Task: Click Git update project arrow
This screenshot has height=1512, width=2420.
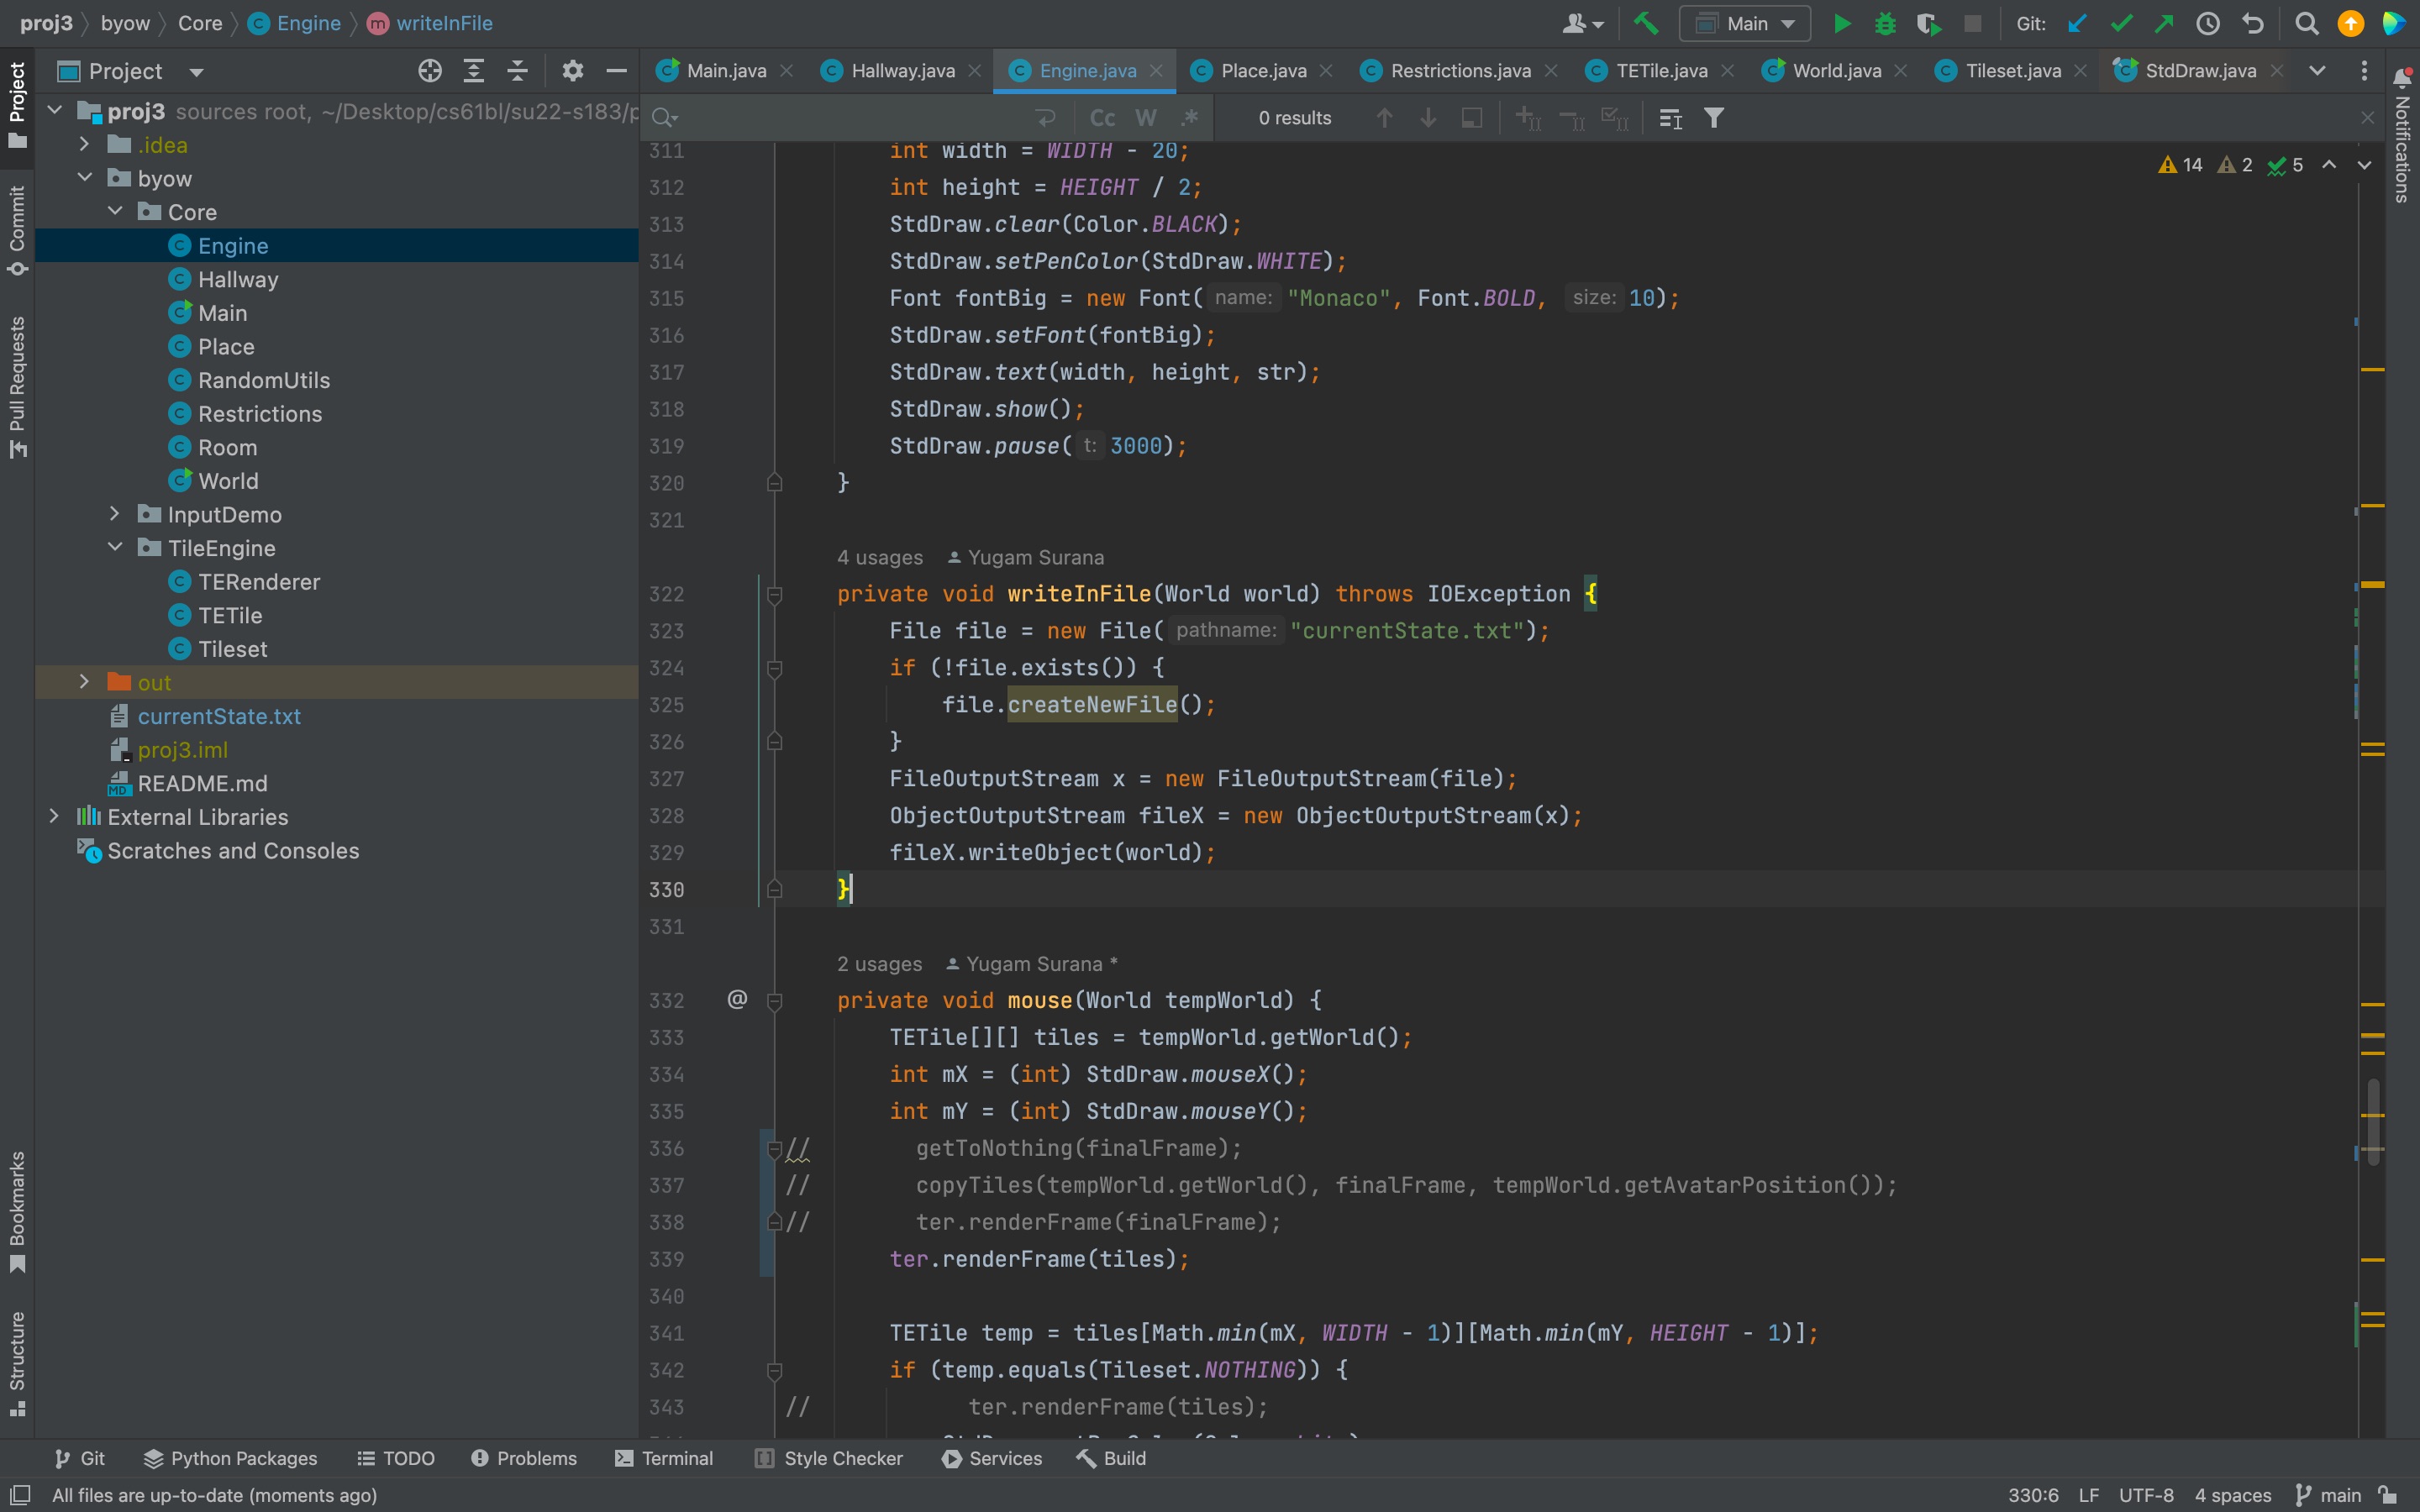Action: point(2077,23)
